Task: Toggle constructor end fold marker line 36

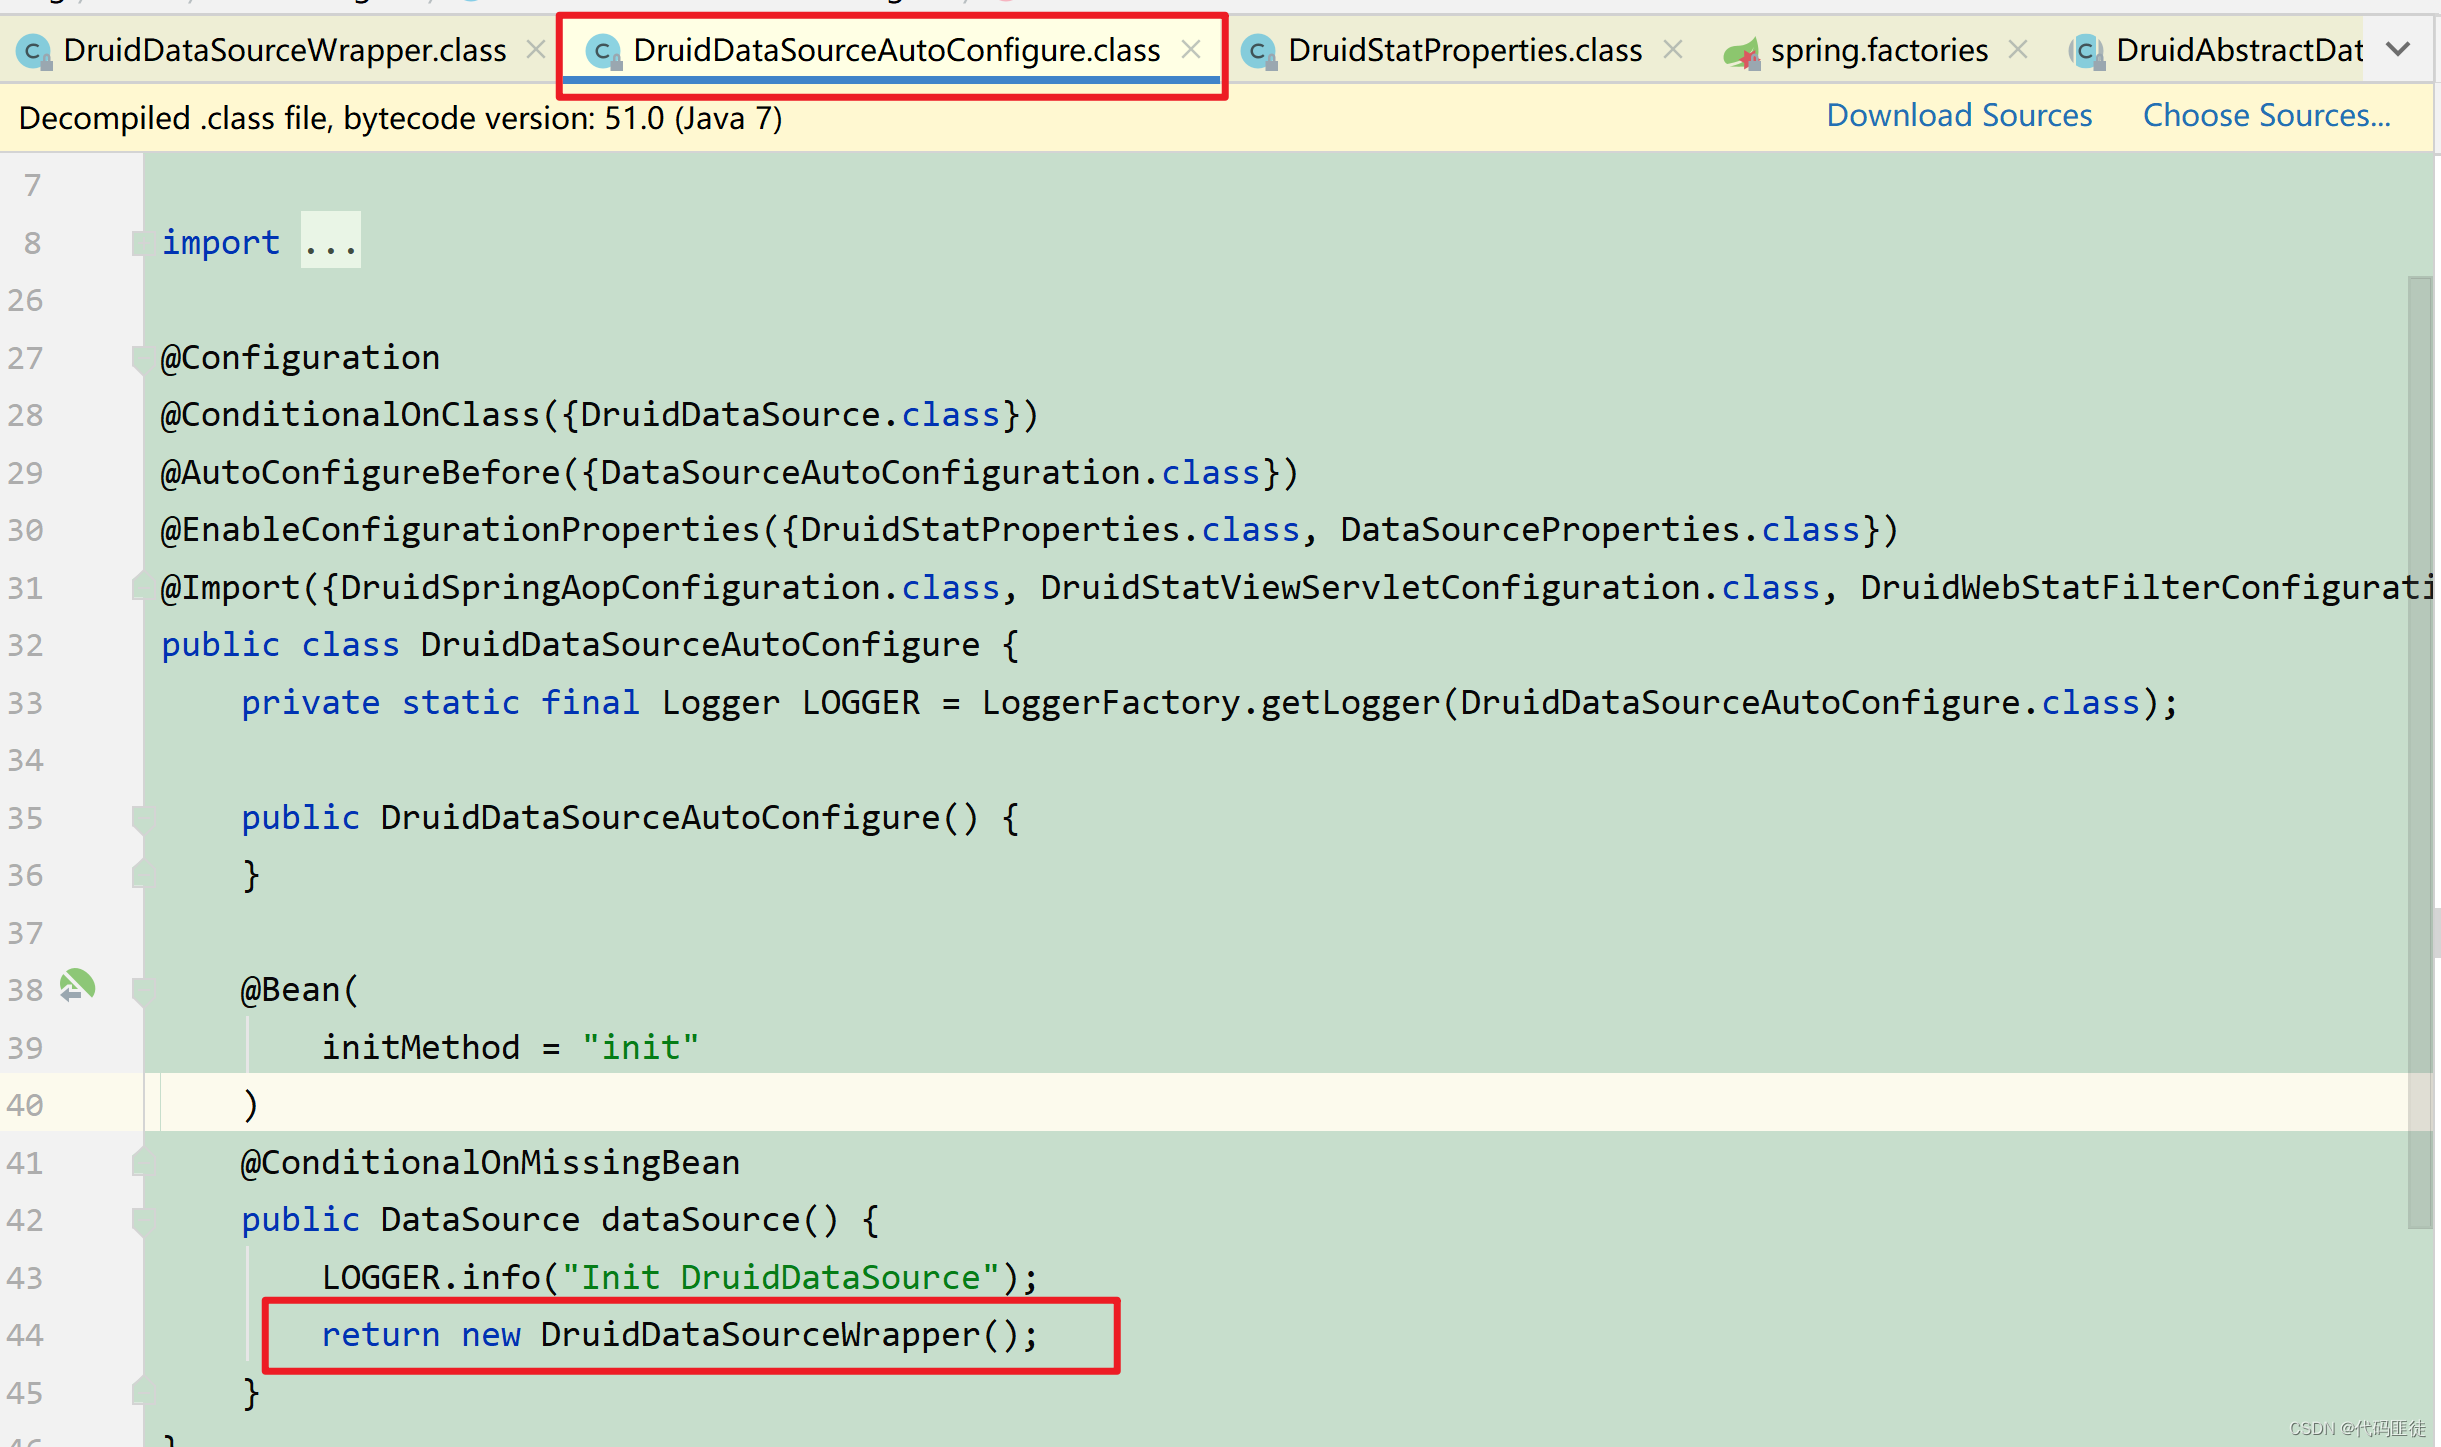Action: coord(138,875)
